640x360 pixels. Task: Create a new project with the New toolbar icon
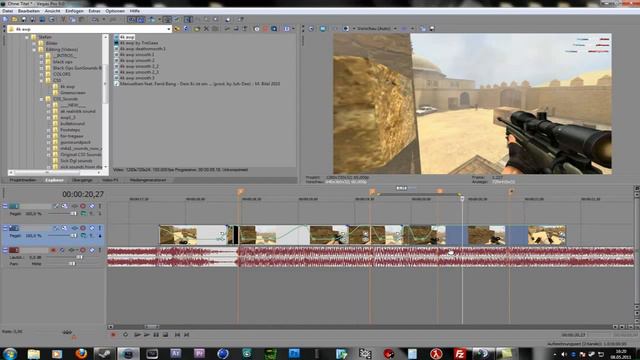(5, 19)
